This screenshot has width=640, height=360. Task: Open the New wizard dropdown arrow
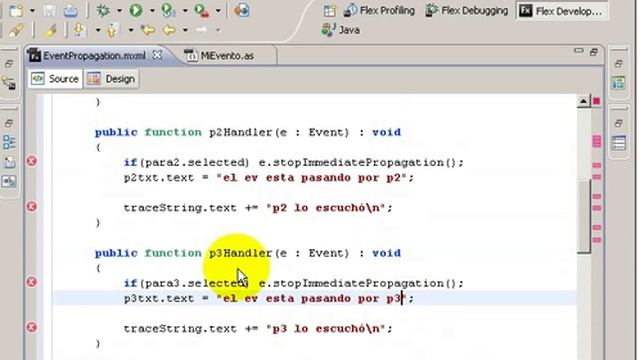click(32, 11)
